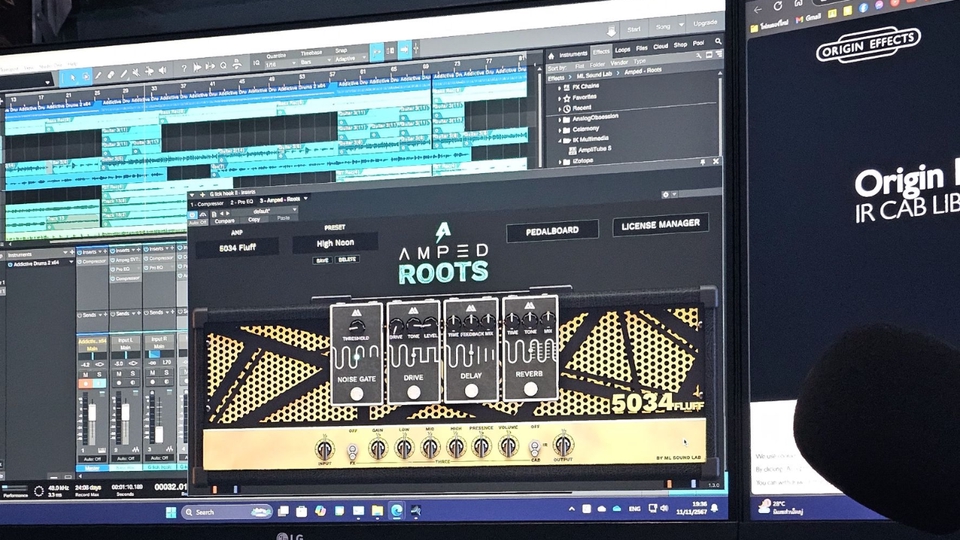Click the Copy button in plugin header
The width and height of the screenshot is (960, 540).
[x=254, y=219]
